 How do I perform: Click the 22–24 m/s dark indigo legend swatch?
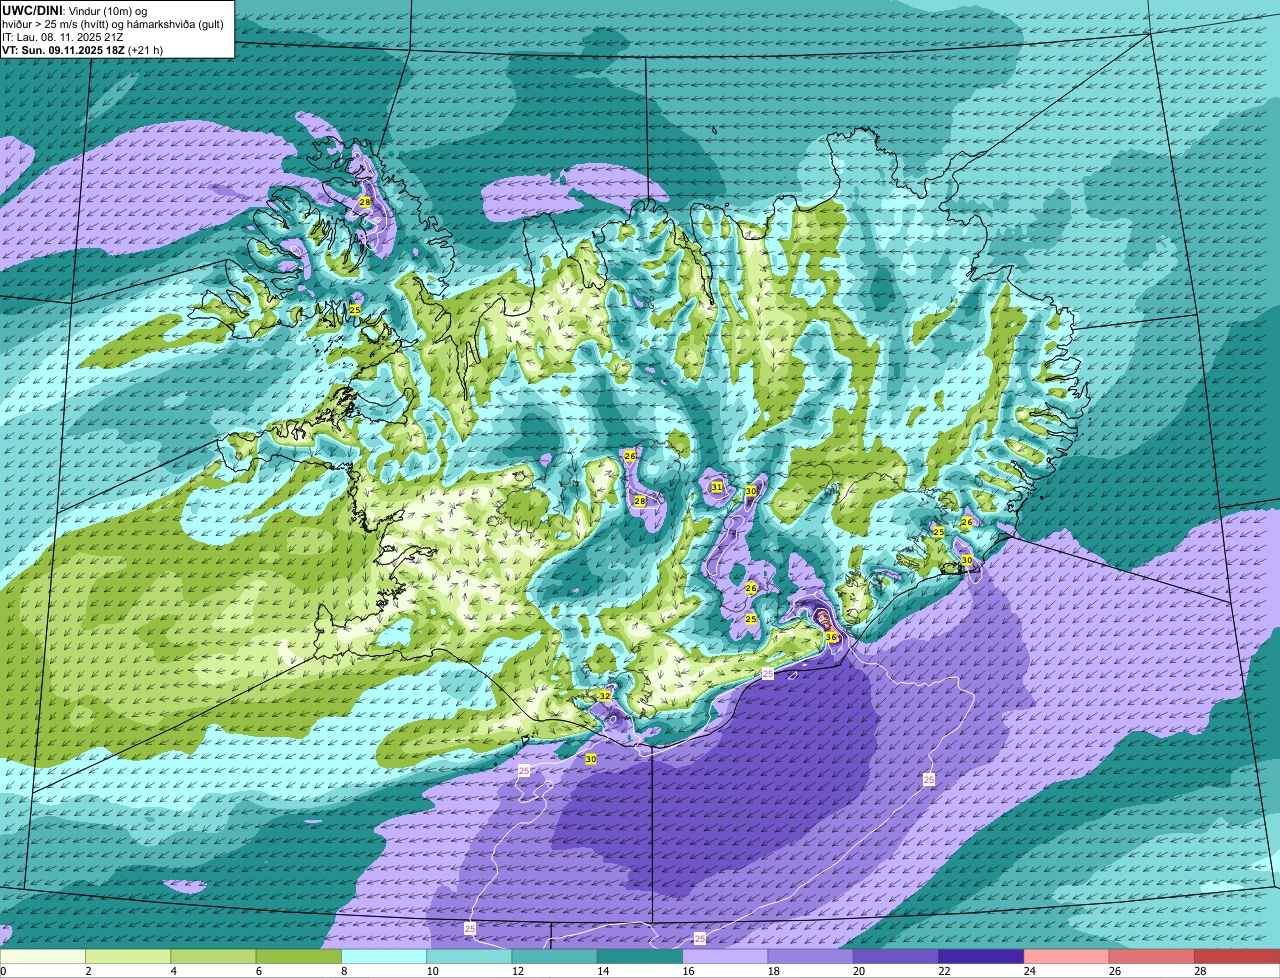point(981,957)
